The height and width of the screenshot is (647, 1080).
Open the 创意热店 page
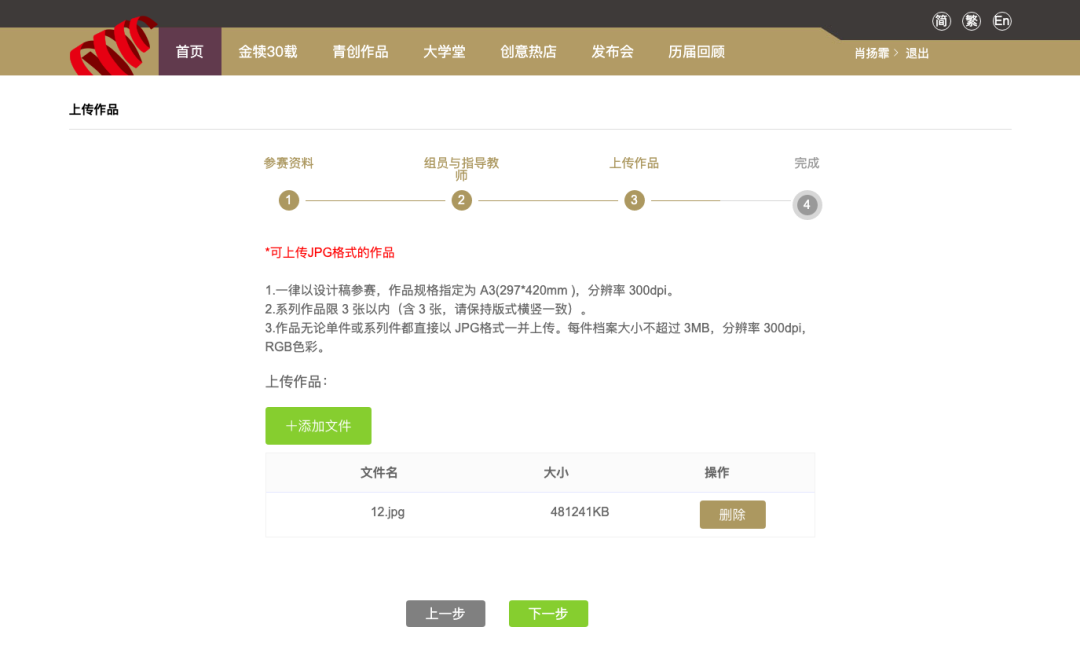click(528, 51)
